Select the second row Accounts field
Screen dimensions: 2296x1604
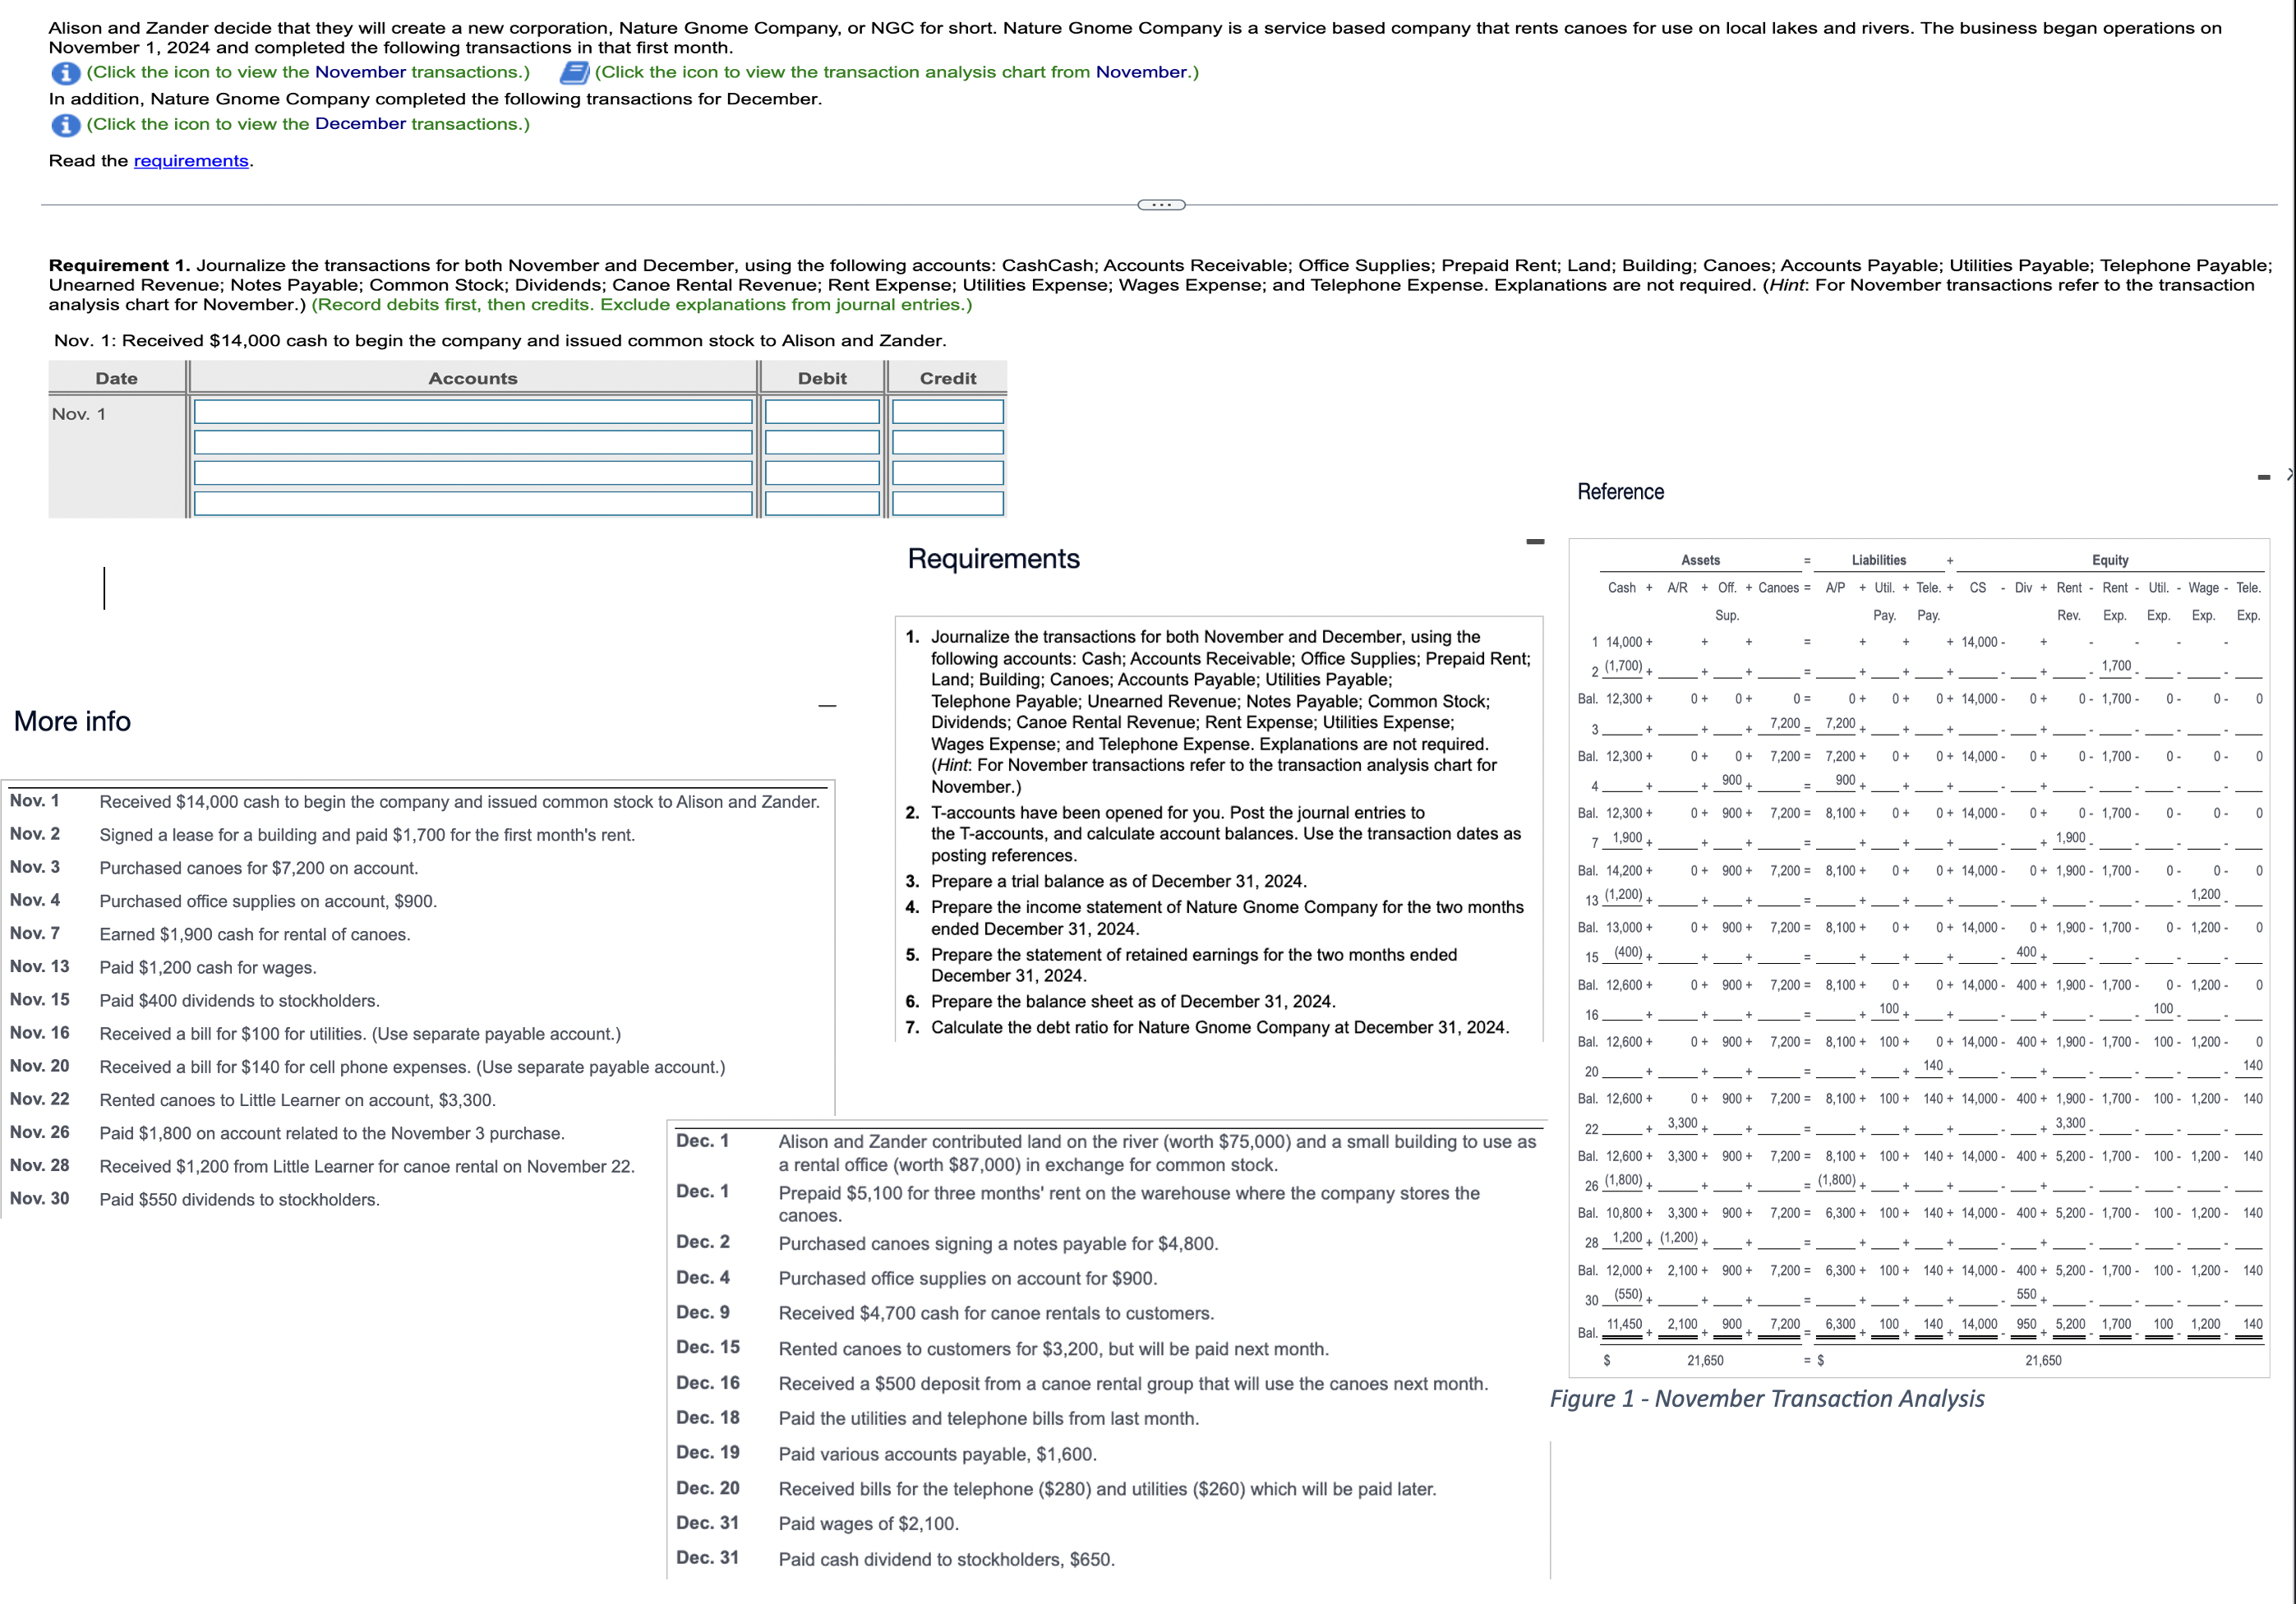(x=472, y=443)
